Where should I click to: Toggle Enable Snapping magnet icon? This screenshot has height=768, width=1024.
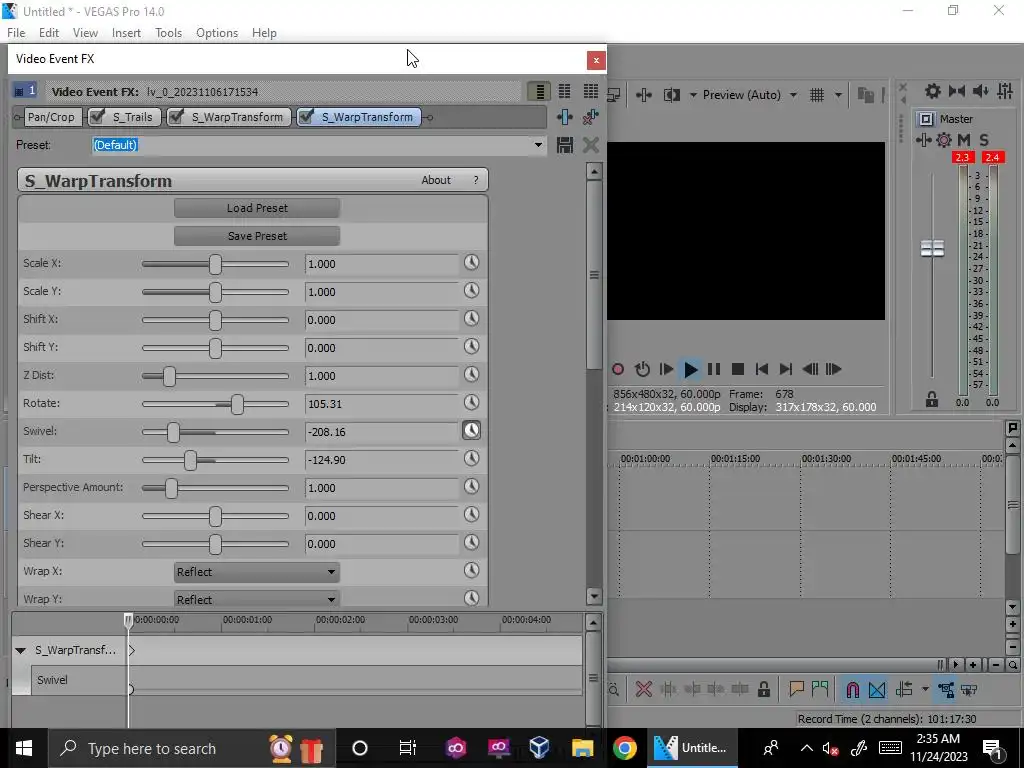[x=852, y=689]
